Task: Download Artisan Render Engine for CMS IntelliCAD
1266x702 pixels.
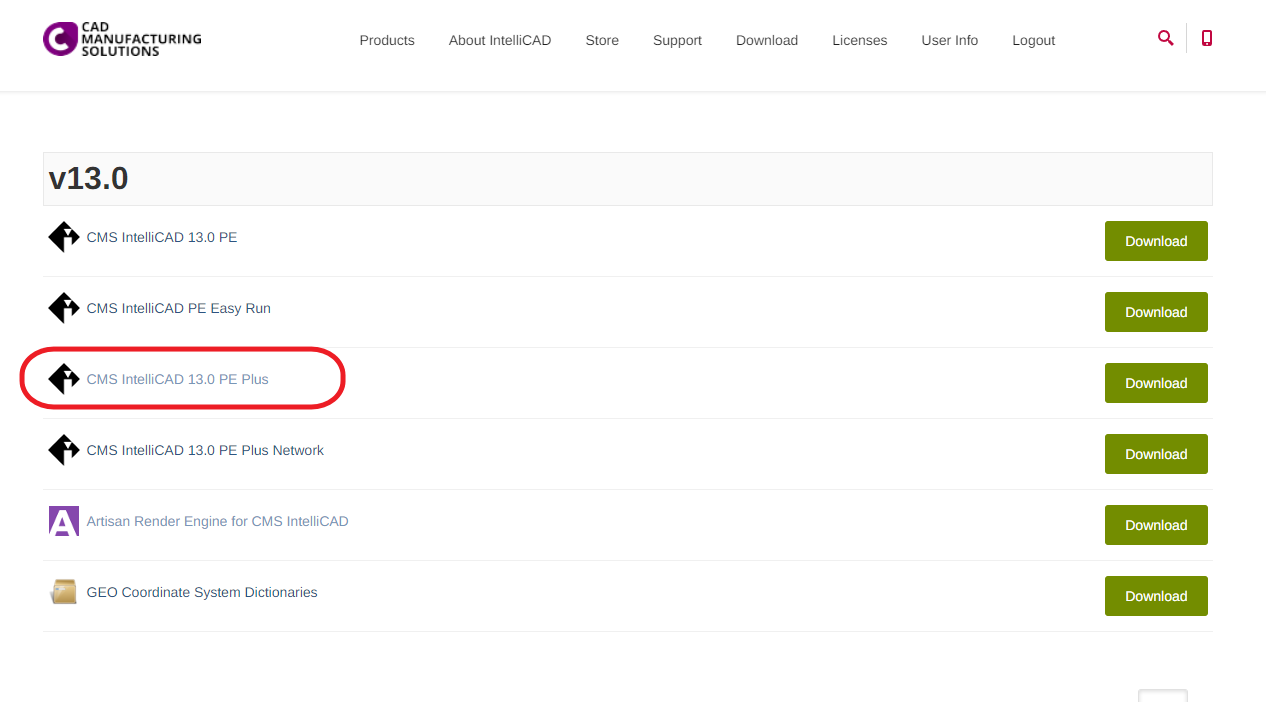Action: tap(1156, 525)
